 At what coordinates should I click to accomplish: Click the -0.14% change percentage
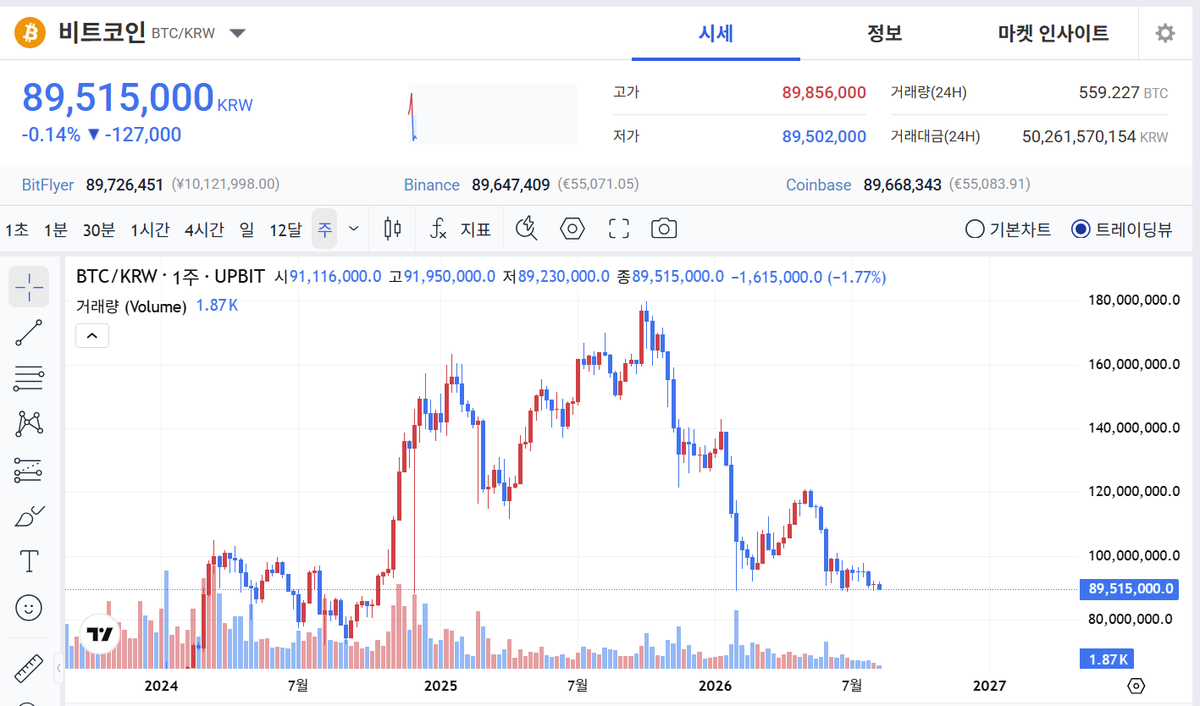pyautogui.click(x=51, y=135)
